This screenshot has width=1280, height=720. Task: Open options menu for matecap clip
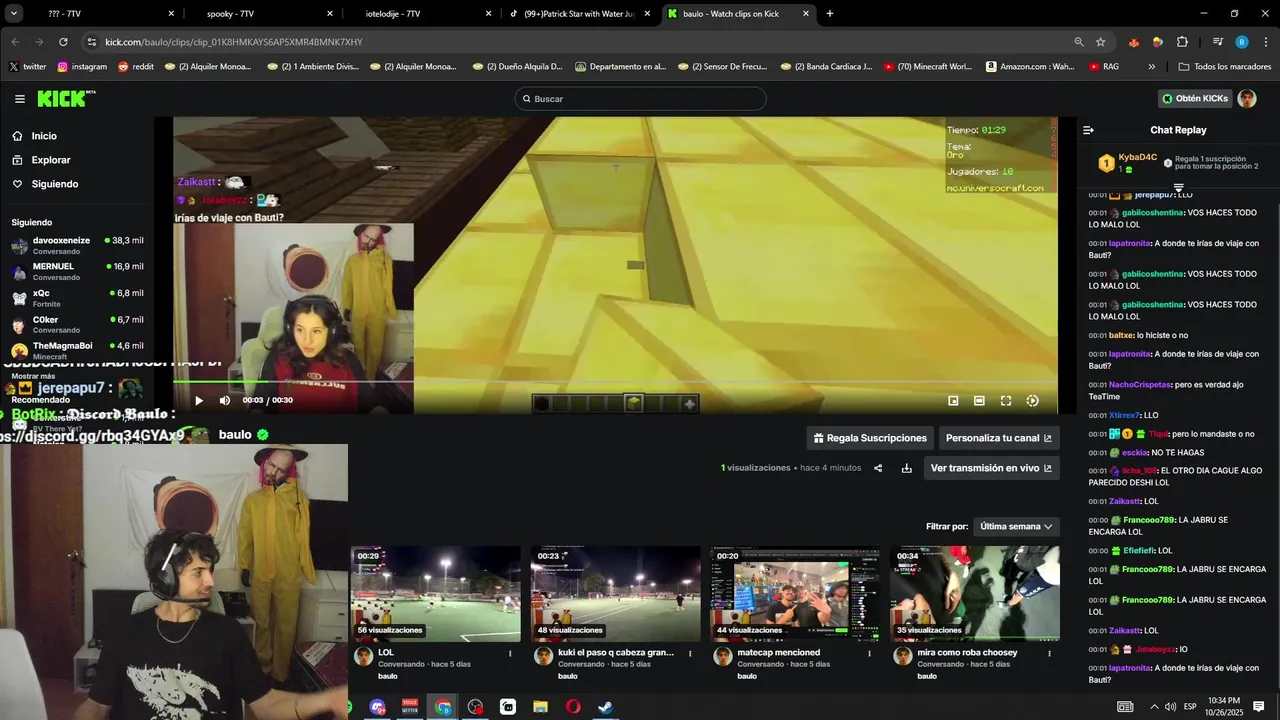[869, 653]
